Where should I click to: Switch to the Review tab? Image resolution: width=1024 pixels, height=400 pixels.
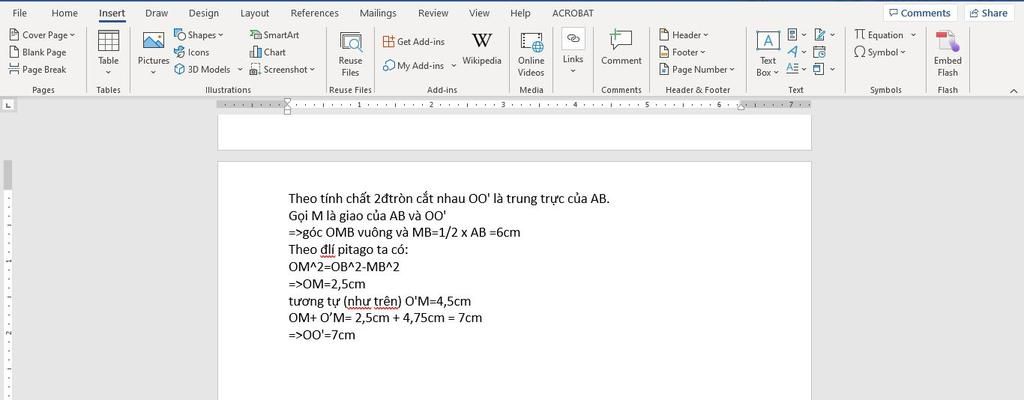433,13
